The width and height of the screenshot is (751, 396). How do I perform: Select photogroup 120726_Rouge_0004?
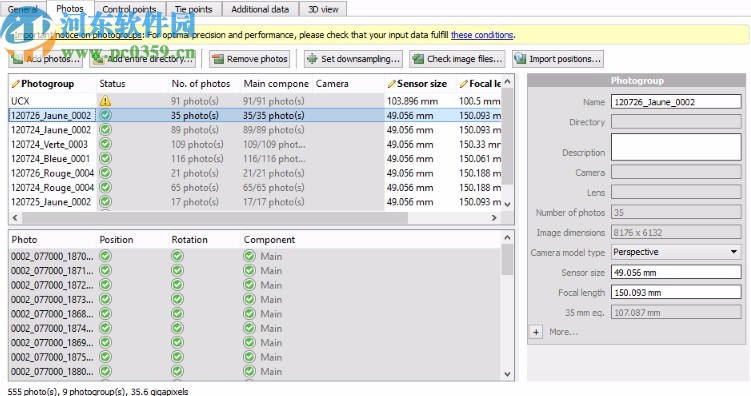pyautogui.click(x=255, y=173)
